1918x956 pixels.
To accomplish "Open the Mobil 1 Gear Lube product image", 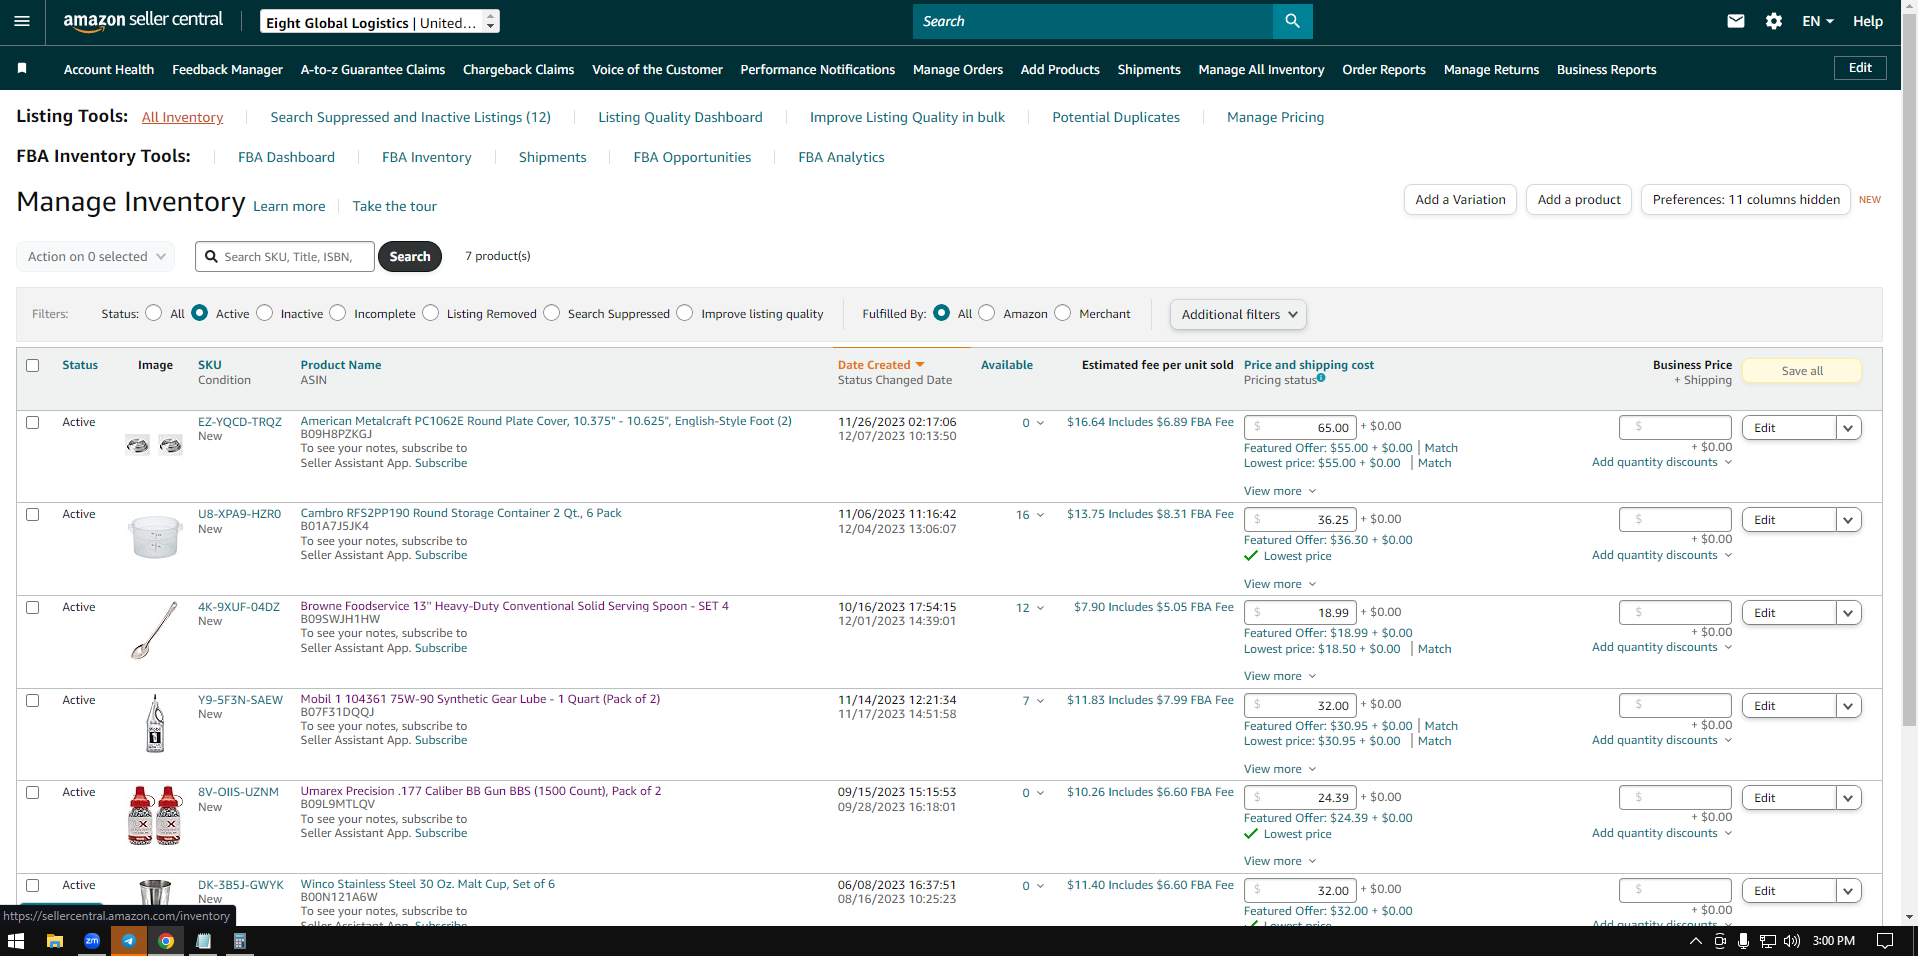I will 155,723.
